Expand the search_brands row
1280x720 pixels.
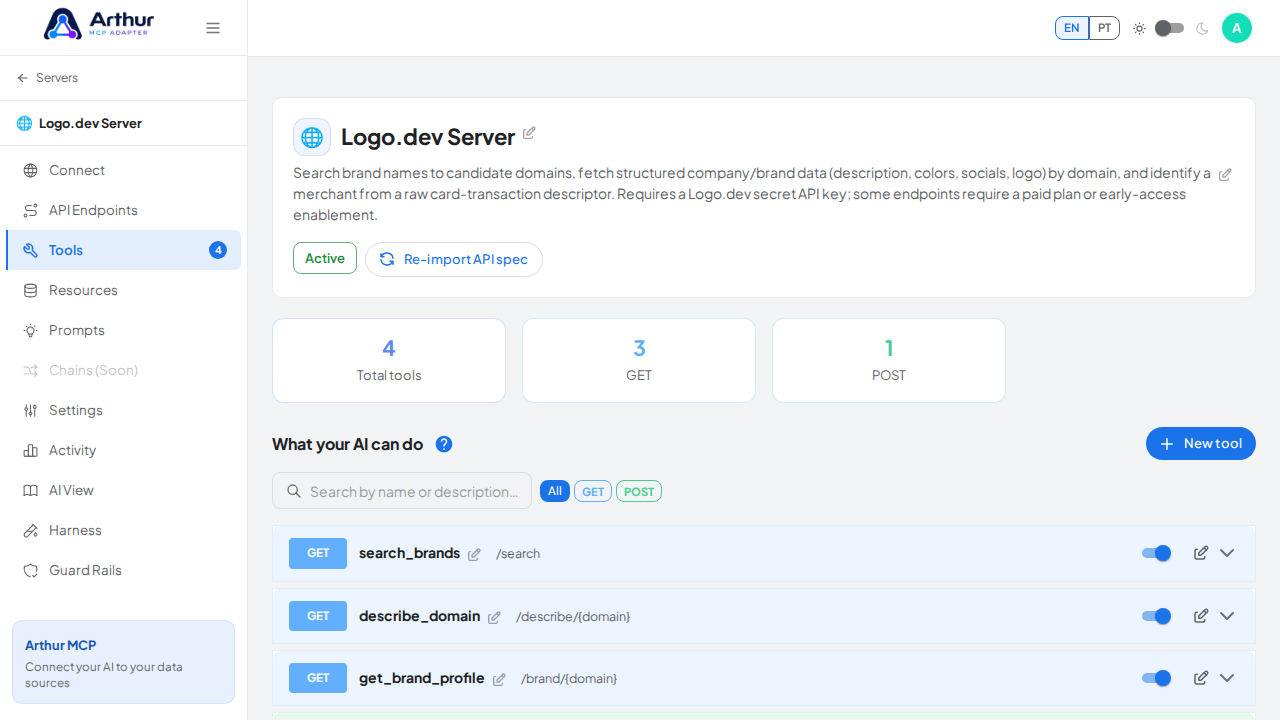coord(1227,553)
